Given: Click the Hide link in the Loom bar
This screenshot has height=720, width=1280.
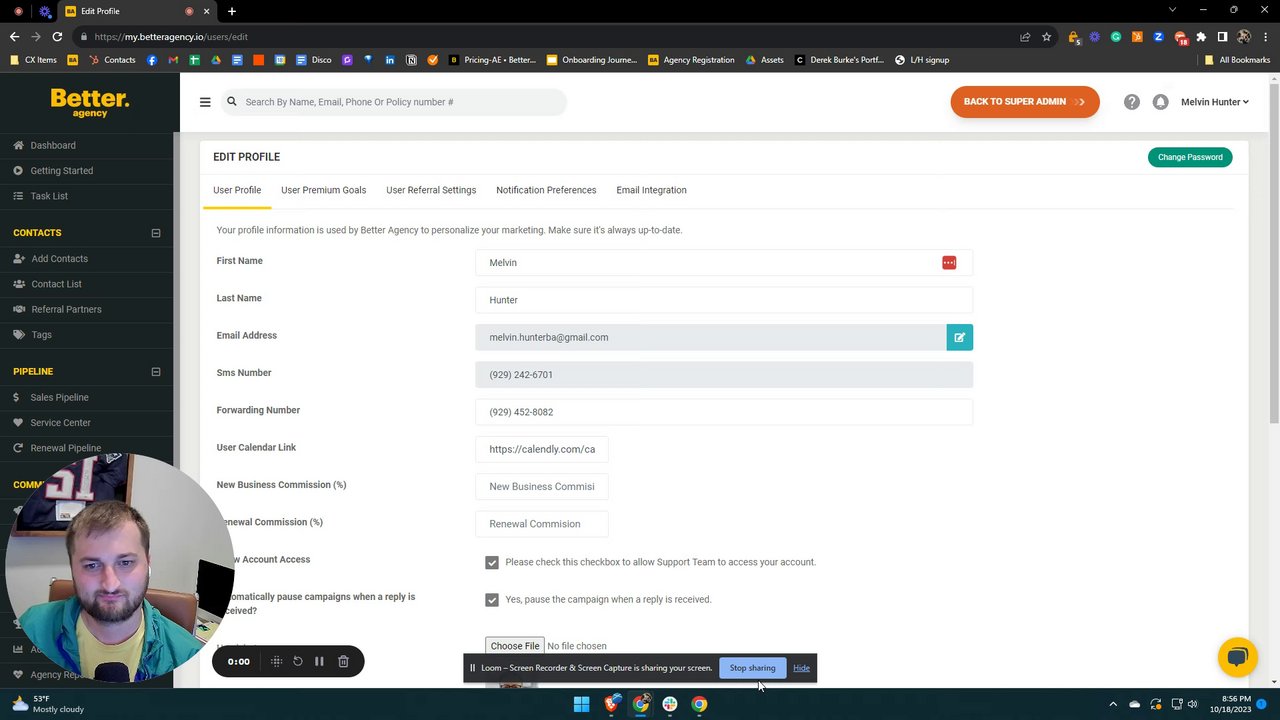Looking at the screenshot, I should point(801,668).
